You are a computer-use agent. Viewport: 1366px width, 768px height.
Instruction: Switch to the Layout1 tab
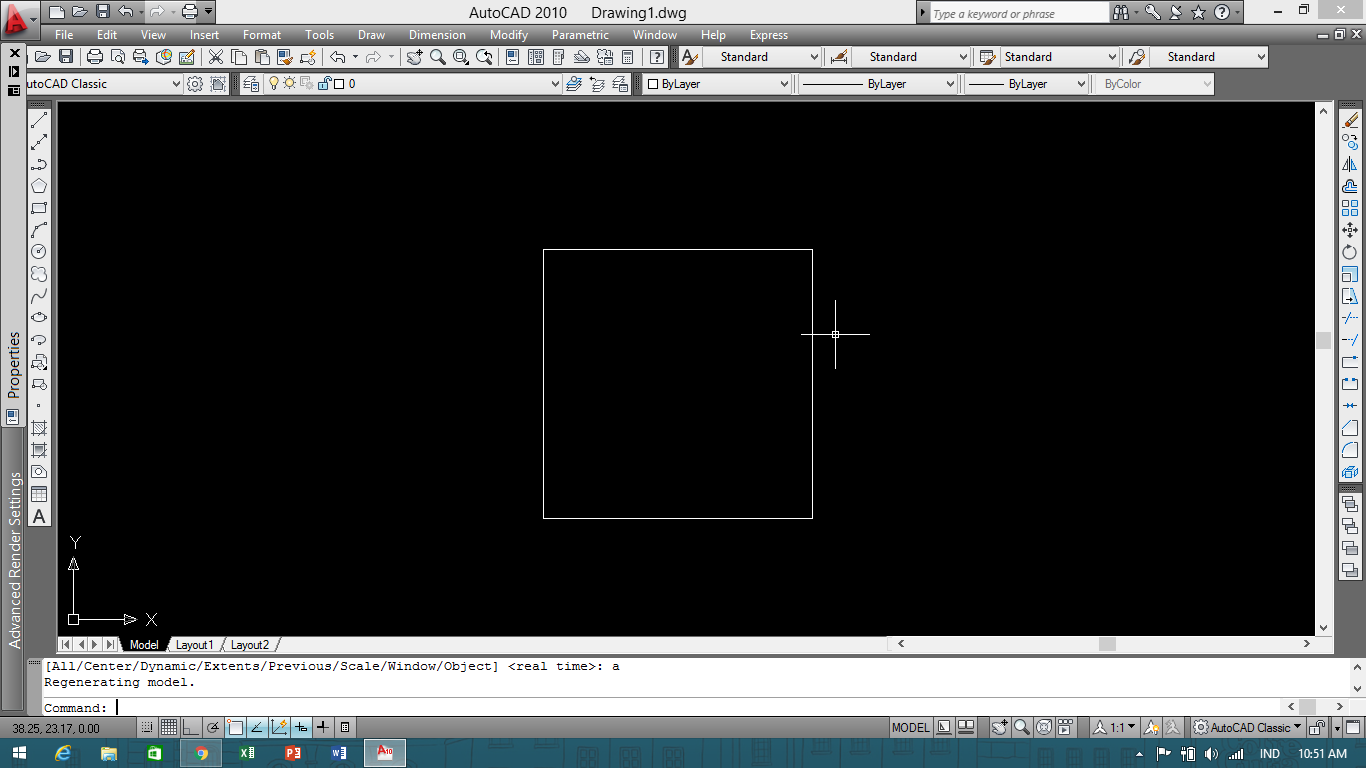coord(194,644)
